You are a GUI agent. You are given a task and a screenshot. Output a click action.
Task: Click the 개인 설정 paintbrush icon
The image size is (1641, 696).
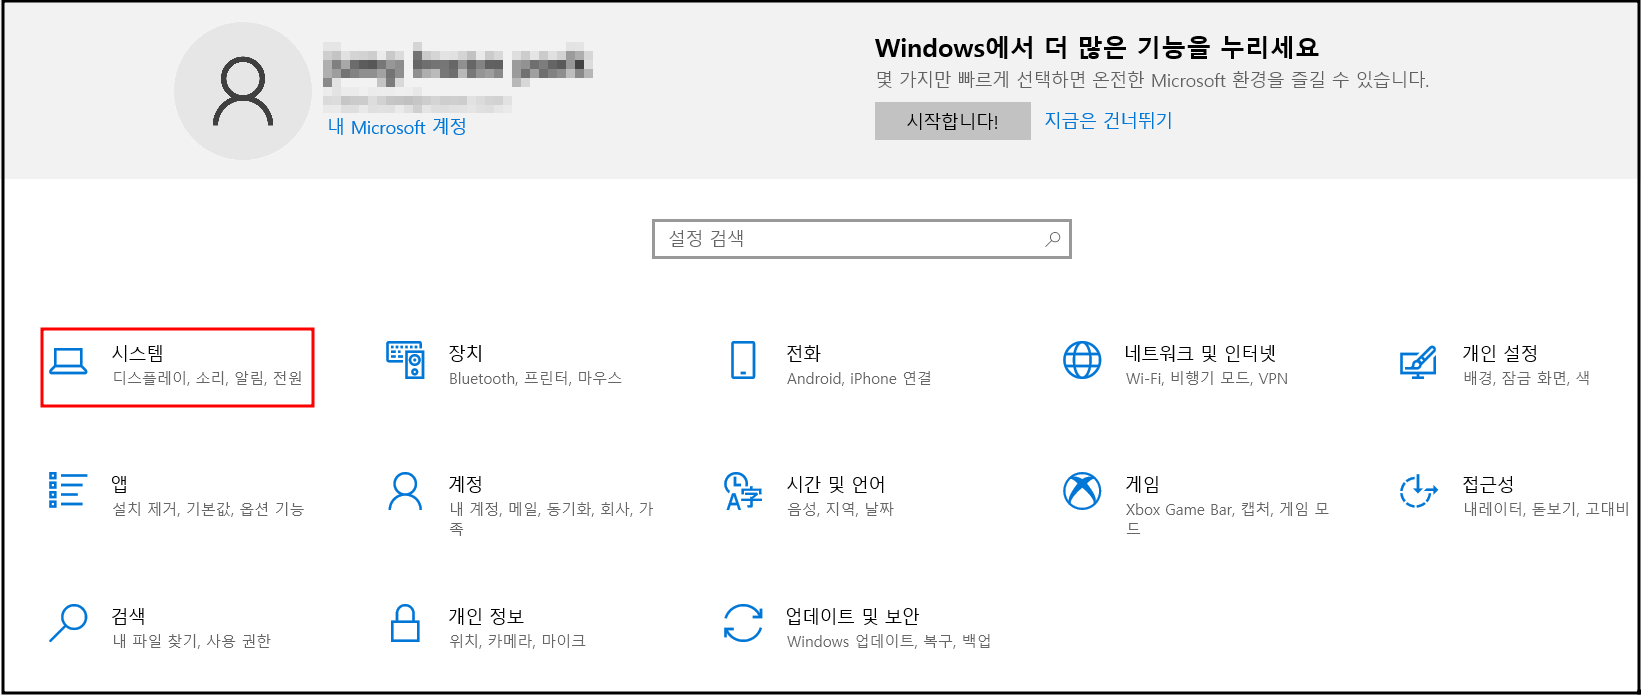(1419, 361)
